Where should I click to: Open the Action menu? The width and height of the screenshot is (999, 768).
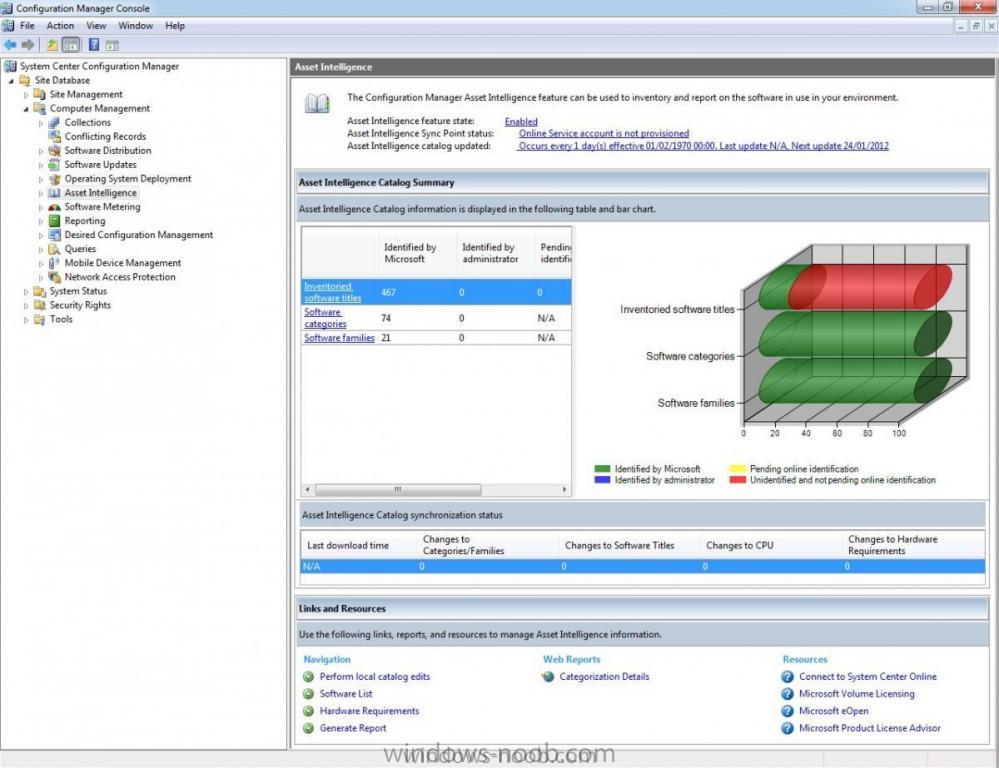click(x=60, y=25)
